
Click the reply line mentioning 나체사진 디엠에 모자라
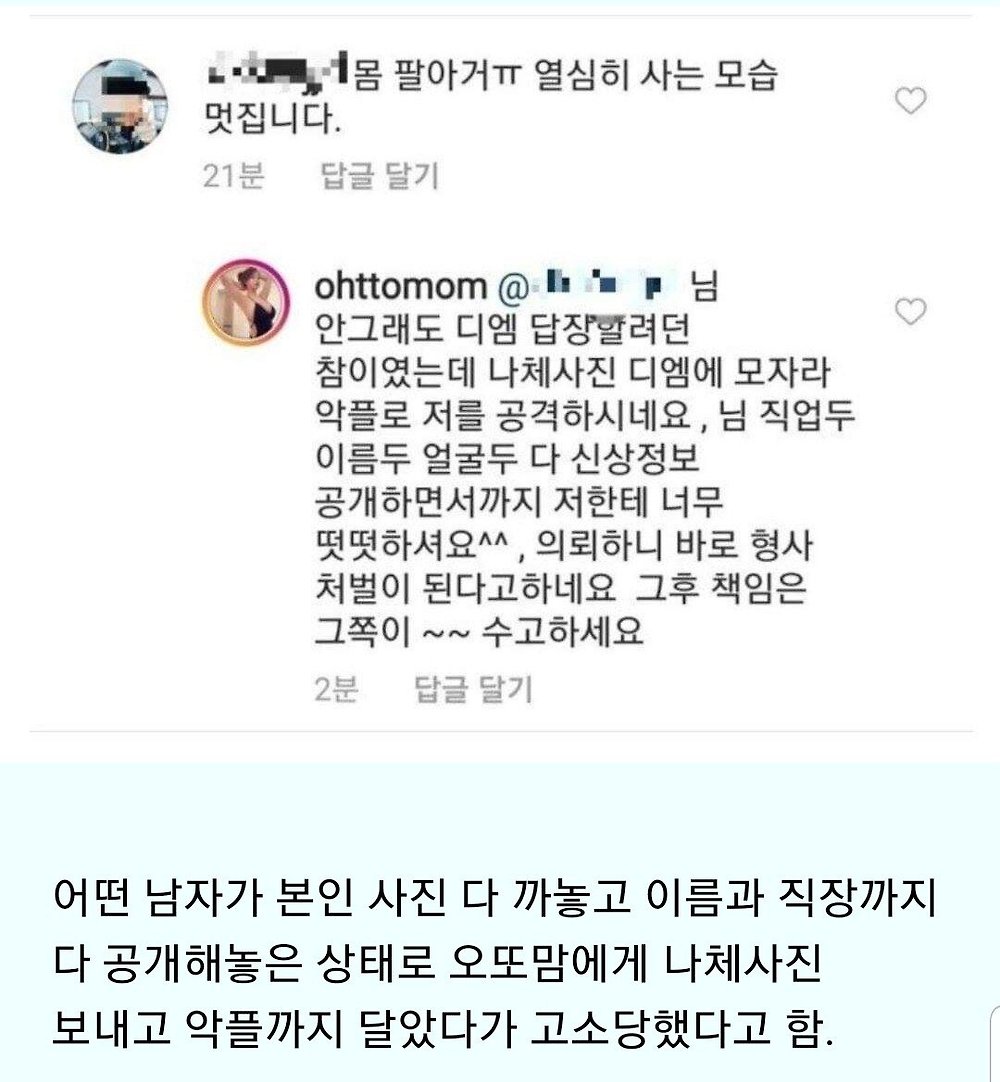tap(572, 372)
